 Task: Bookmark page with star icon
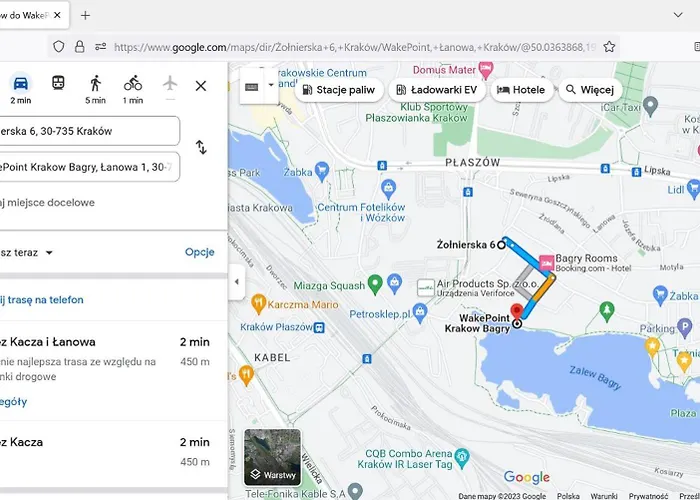[610, 46]
